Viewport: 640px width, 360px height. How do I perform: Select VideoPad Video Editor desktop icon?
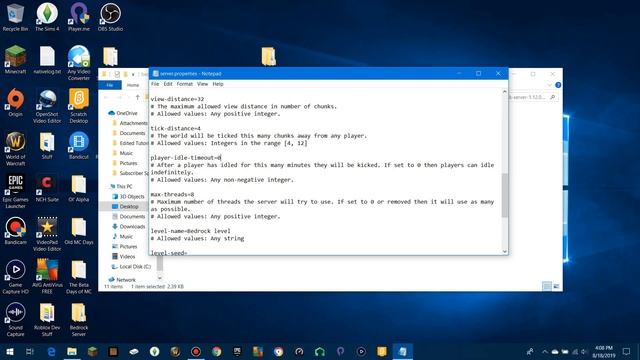click(47, 234)
